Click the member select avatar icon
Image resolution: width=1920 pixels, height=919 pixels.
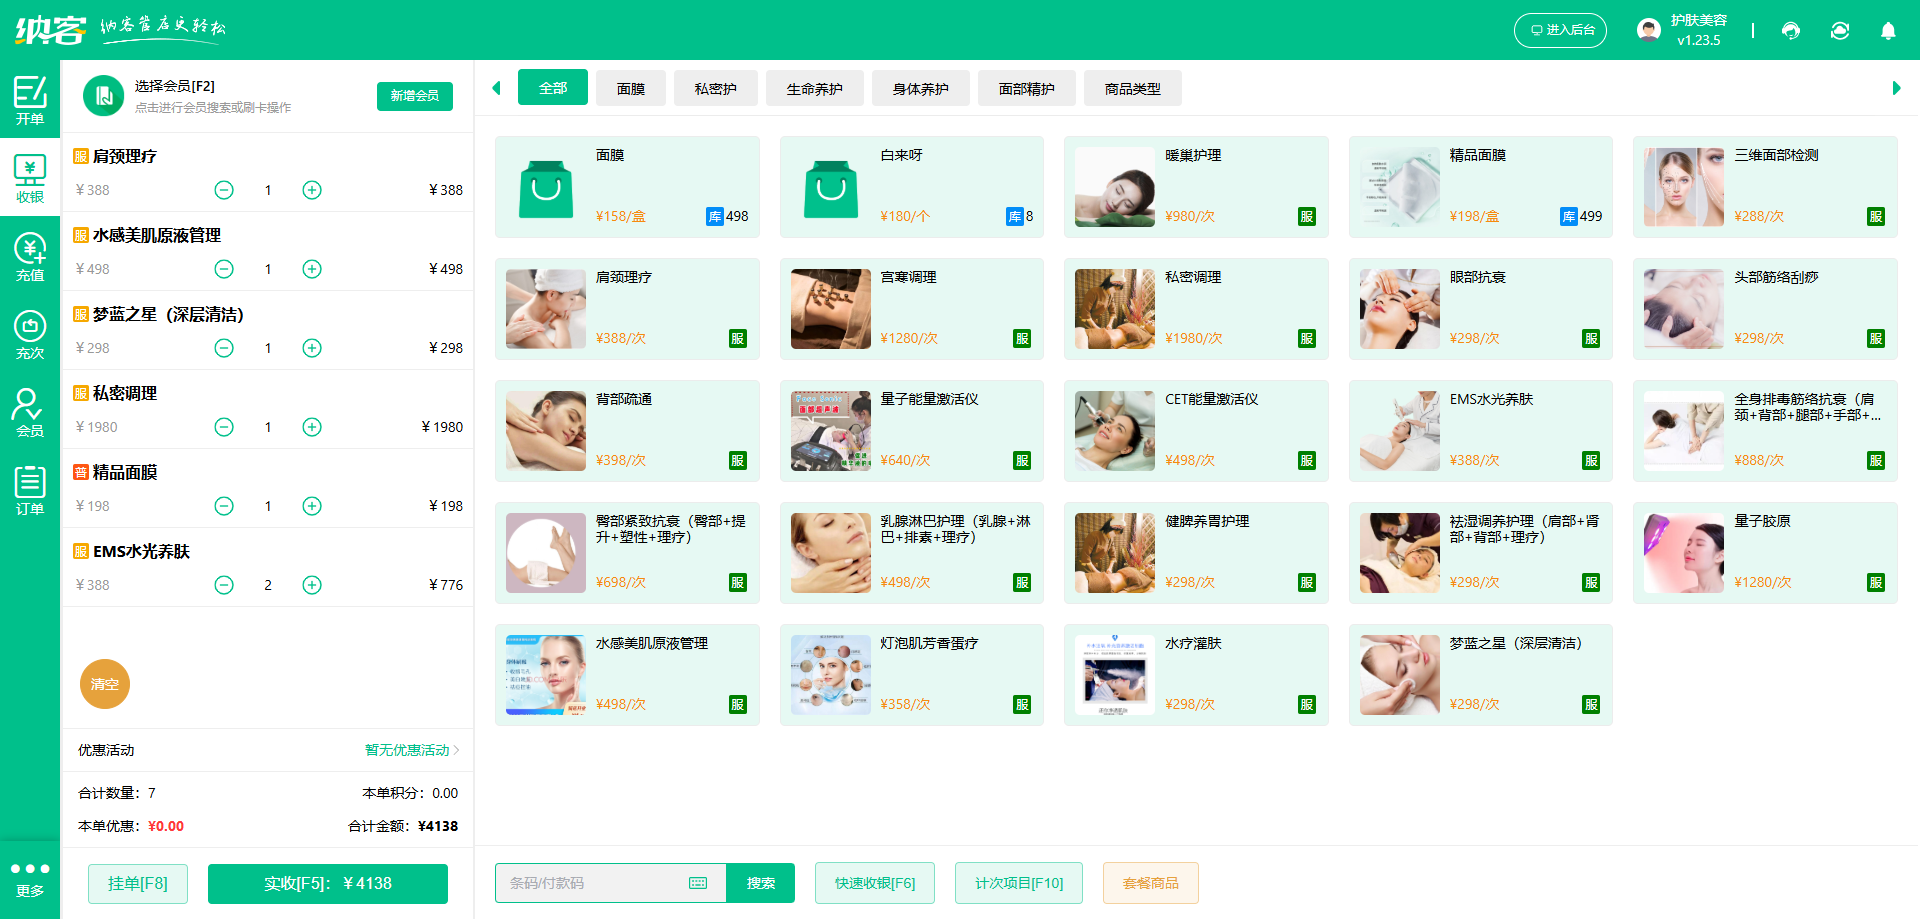(103, 96)
